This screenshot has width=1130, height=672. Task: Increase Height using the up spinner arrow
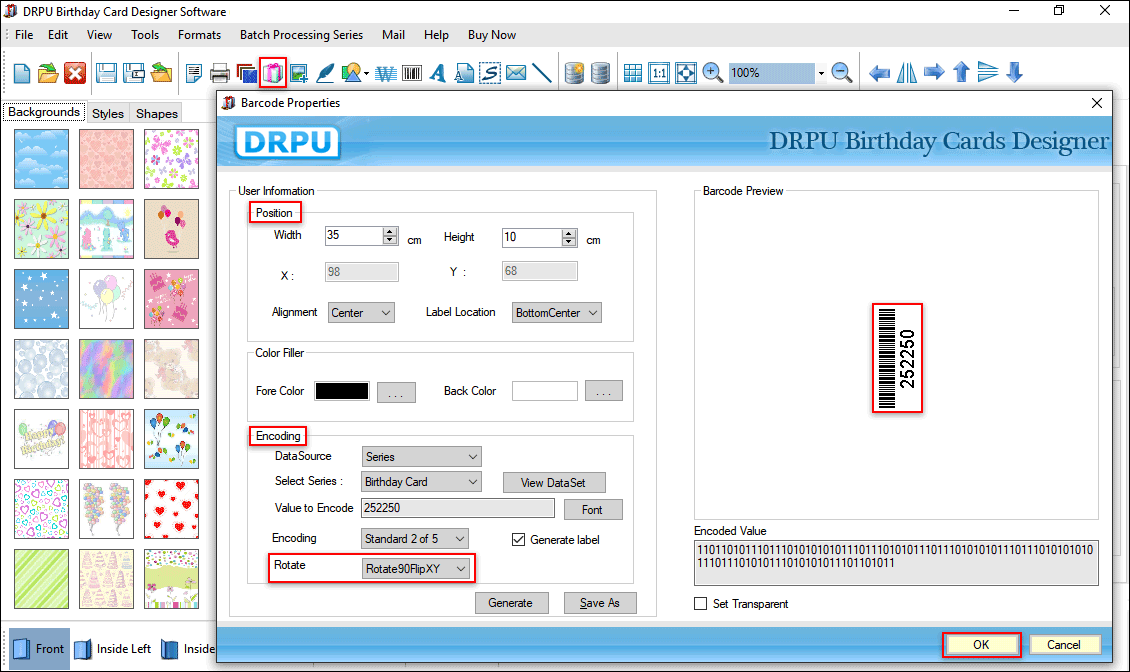(569, 233)
